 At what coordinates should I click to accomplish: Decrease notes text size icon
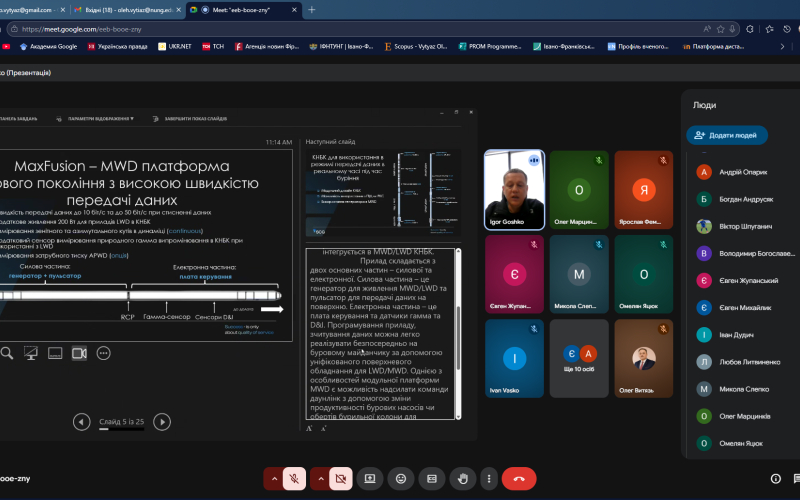pos(324,429)
